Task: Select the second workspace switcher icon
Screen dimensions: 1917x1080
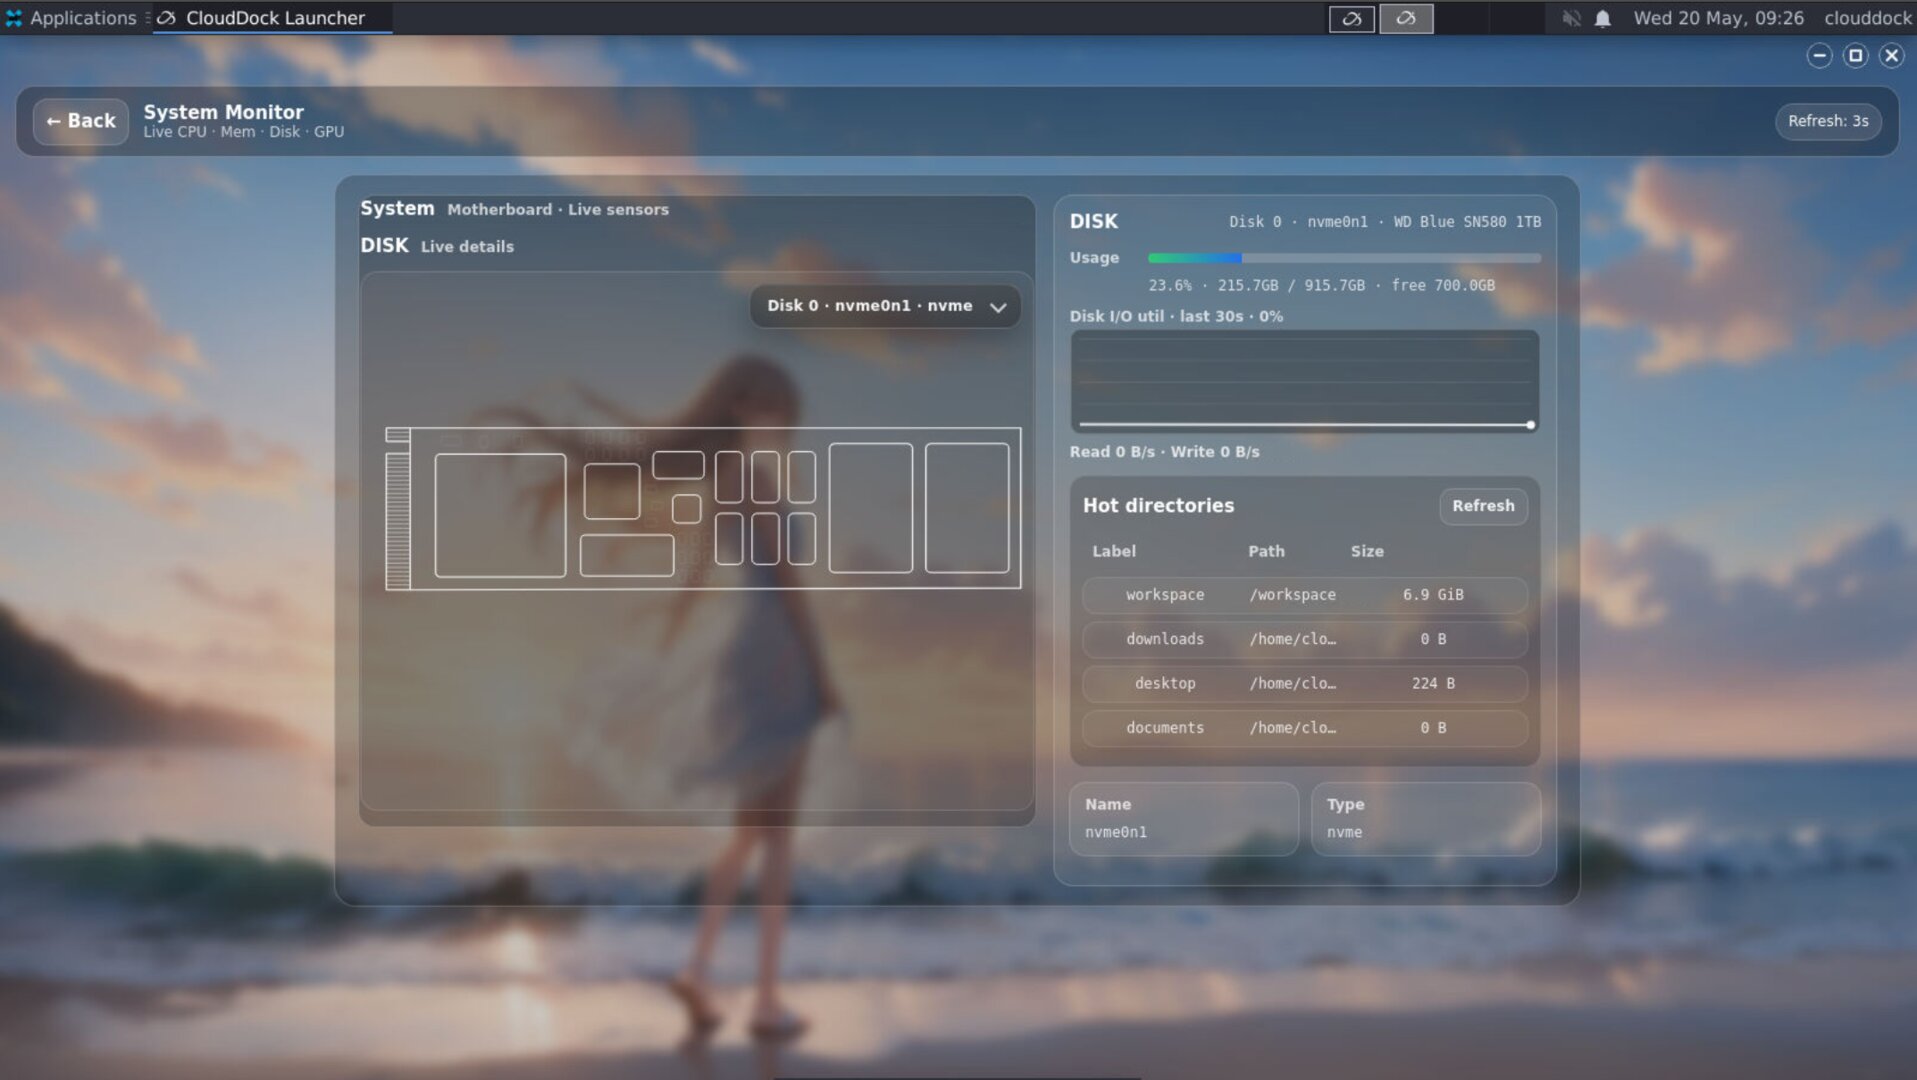Action: coord(1405,18)
